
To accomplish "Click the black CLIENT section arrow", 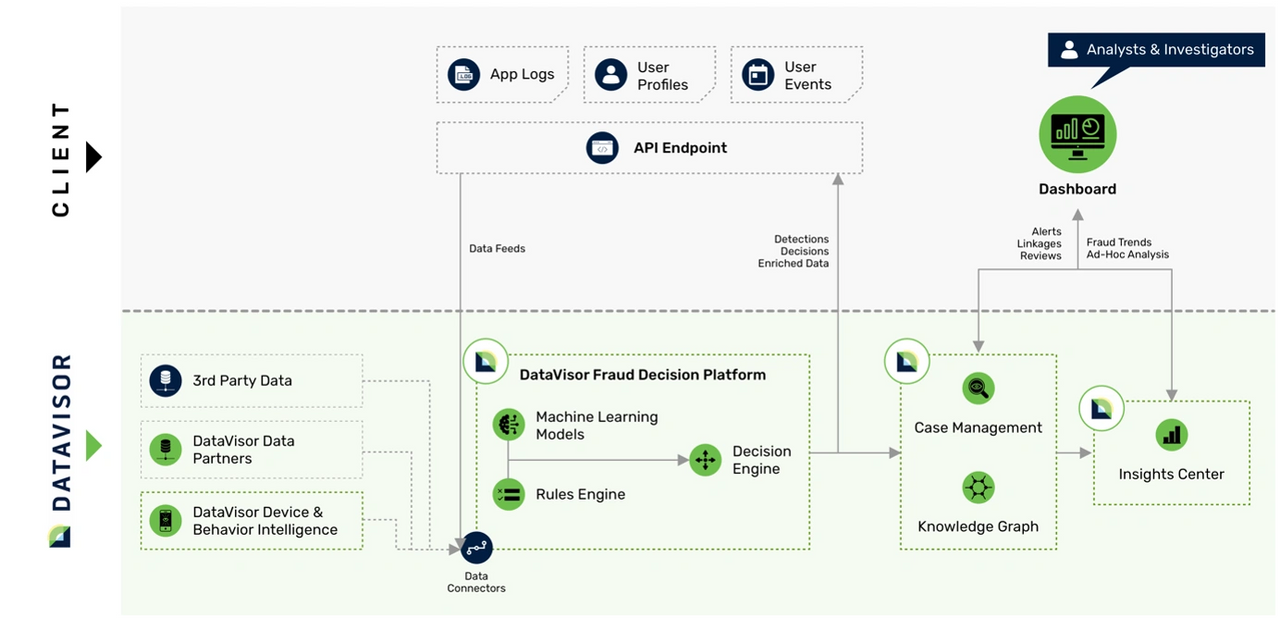I will 93,157.
